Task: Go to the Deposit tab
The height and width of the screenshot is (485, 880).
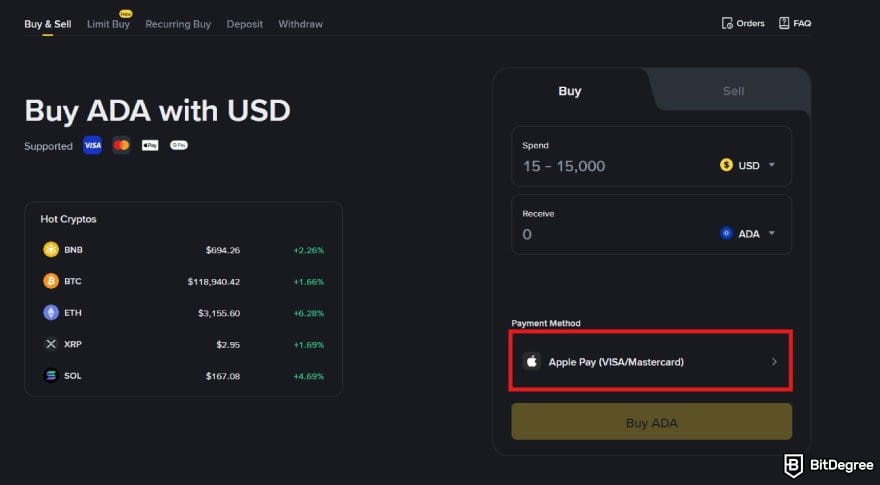Action: point(245,24)
